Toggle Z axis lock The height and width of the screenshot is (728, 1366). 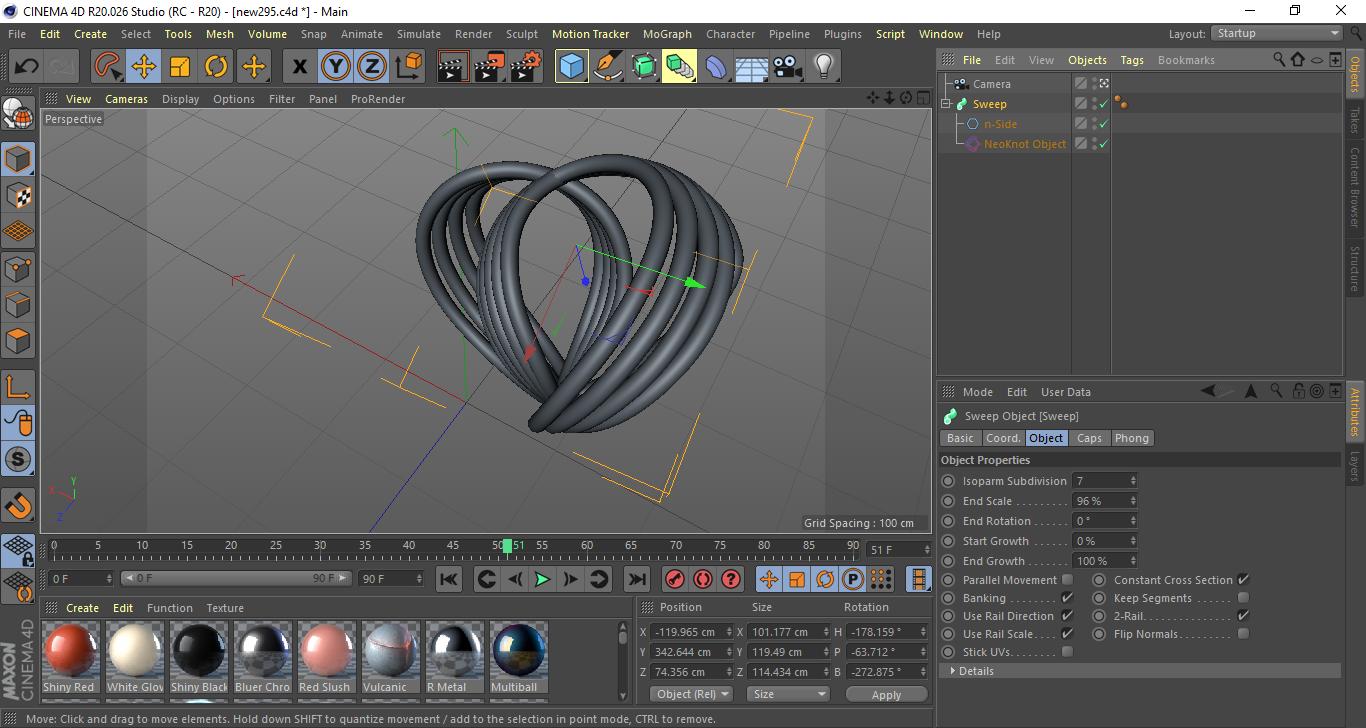pyautogui.click(x=371, y=67)
